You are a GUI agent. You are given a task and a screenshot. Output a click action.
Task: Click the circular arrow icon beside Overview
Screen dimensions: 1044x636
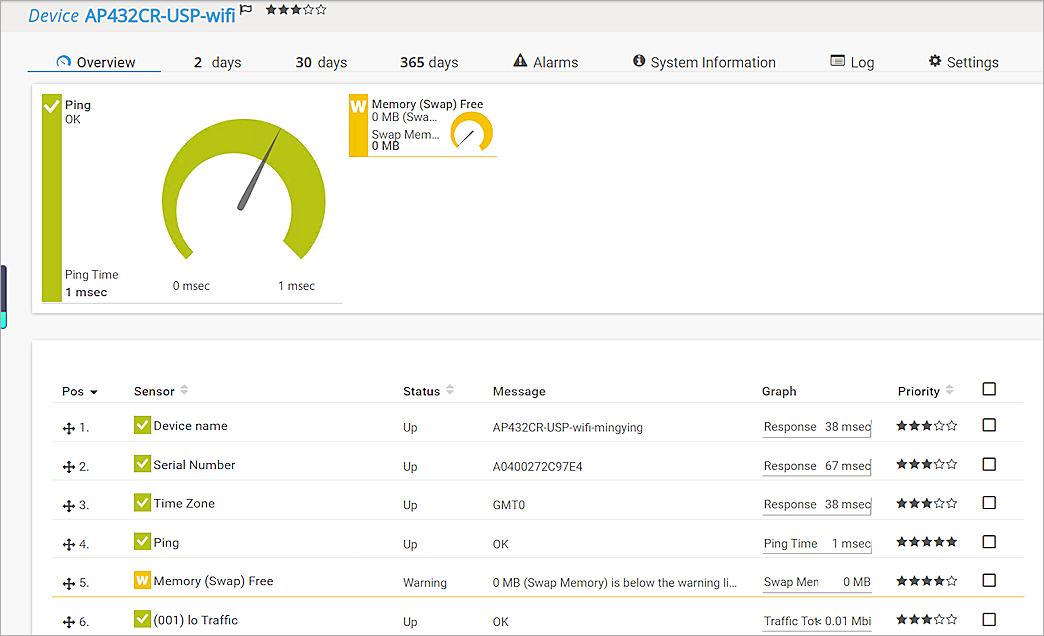[62, 62]
